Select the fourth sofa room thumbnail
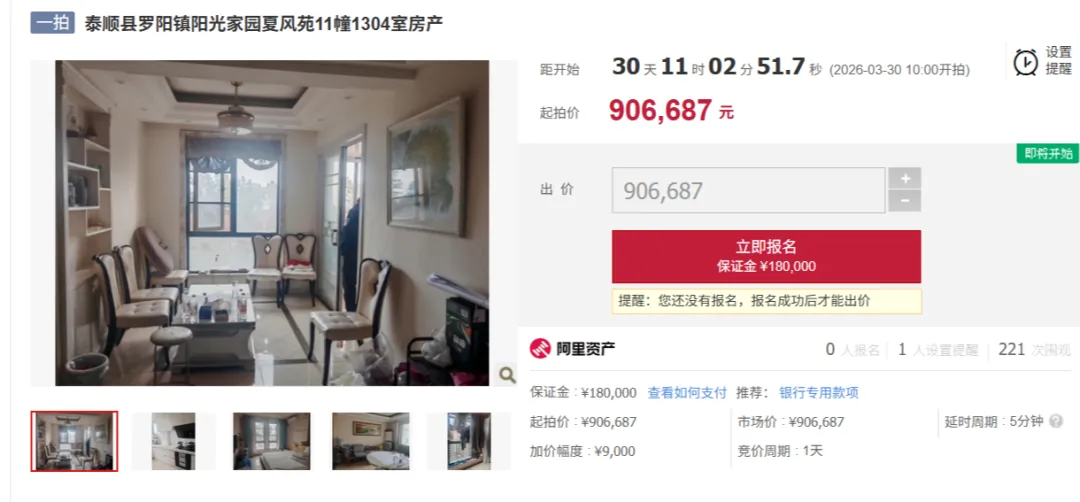 371,441
